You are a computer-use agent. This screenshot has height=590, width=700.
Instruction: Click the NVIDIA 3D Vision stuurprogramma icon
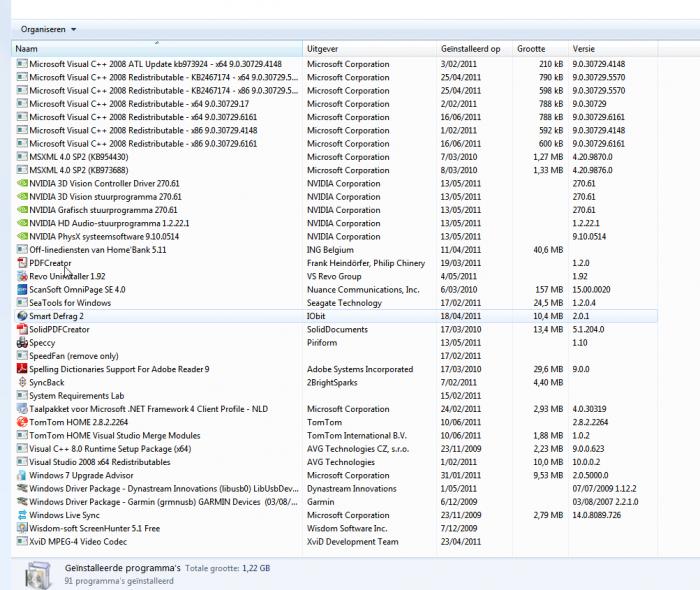[x=22, y=197]
